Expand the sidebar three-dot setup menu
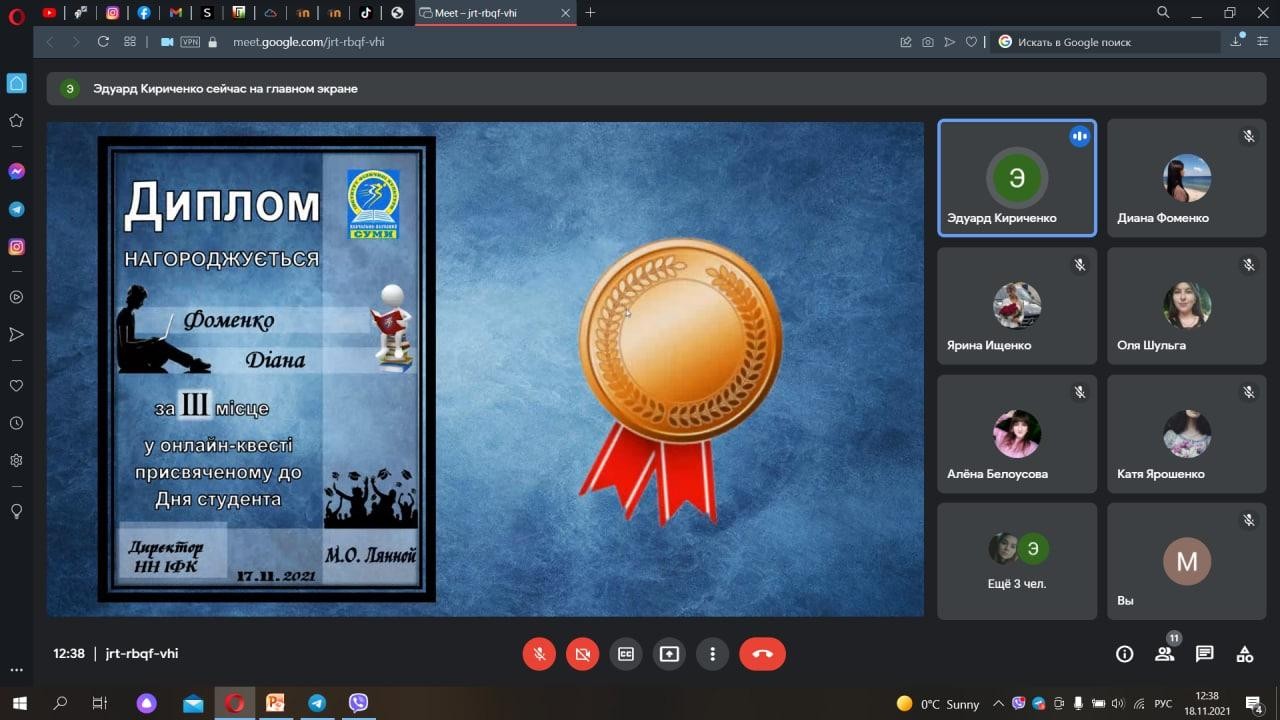The image size is (1280, 720). [x=16, y=670]
